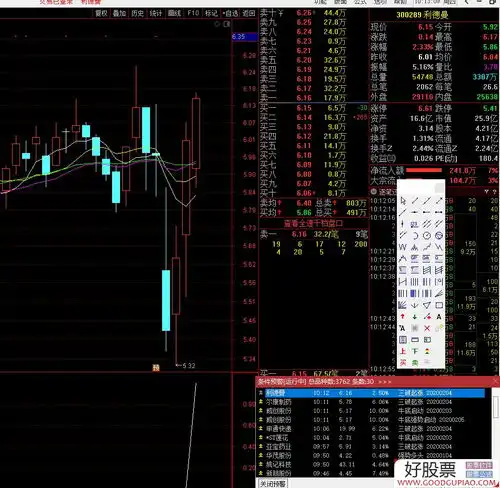This screenshot has height=488, width=500.
Task: Select the W wave pattern tool
Action: point(403,247)
